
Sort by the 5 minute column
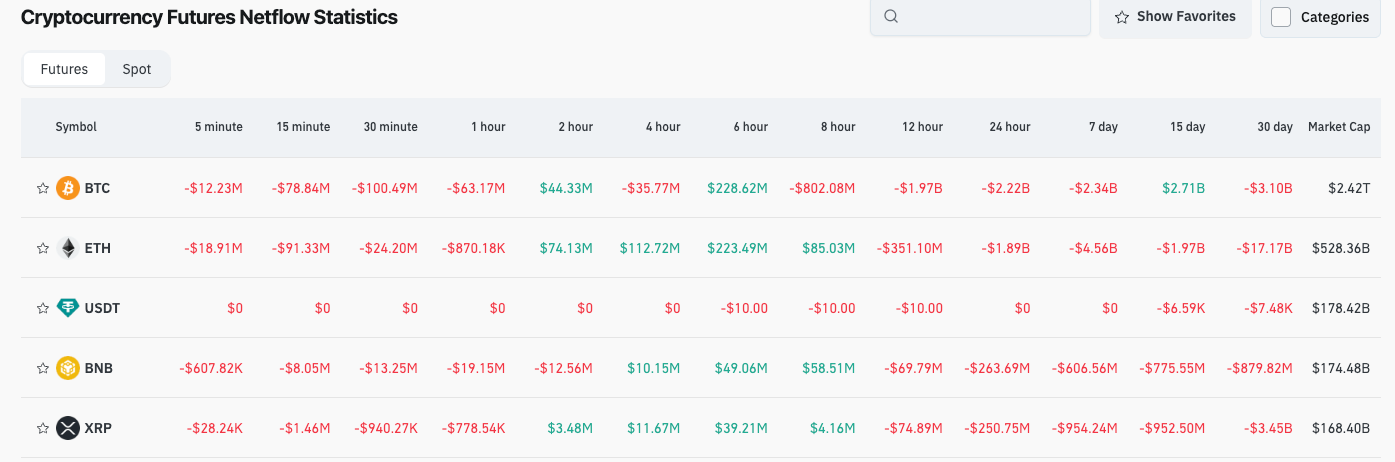[218, 127]
